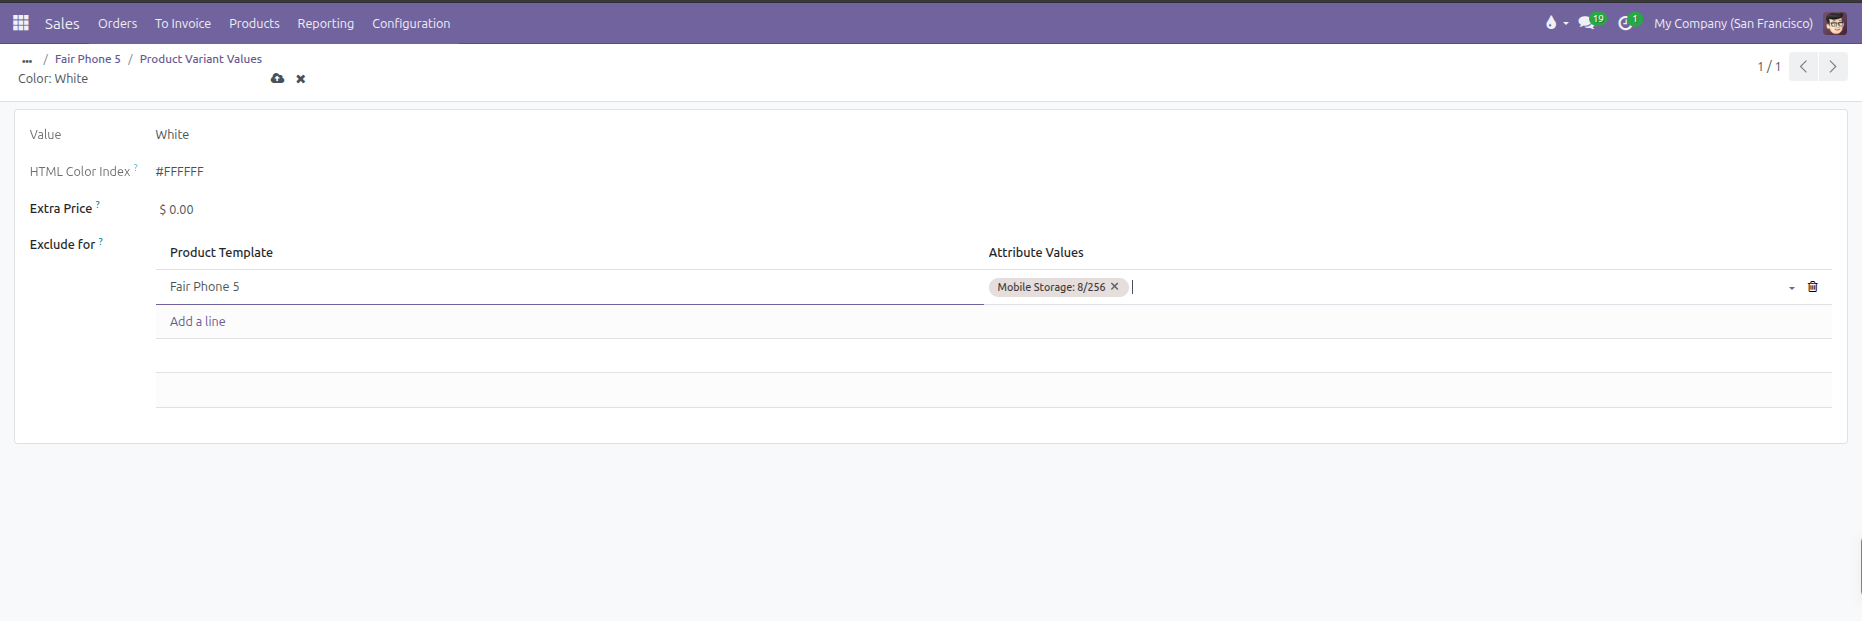The height and width of the screenshot is (621, 1862).
Task: Go back to Fair Phone 5 breadcrumb
Action: point(88,59)
